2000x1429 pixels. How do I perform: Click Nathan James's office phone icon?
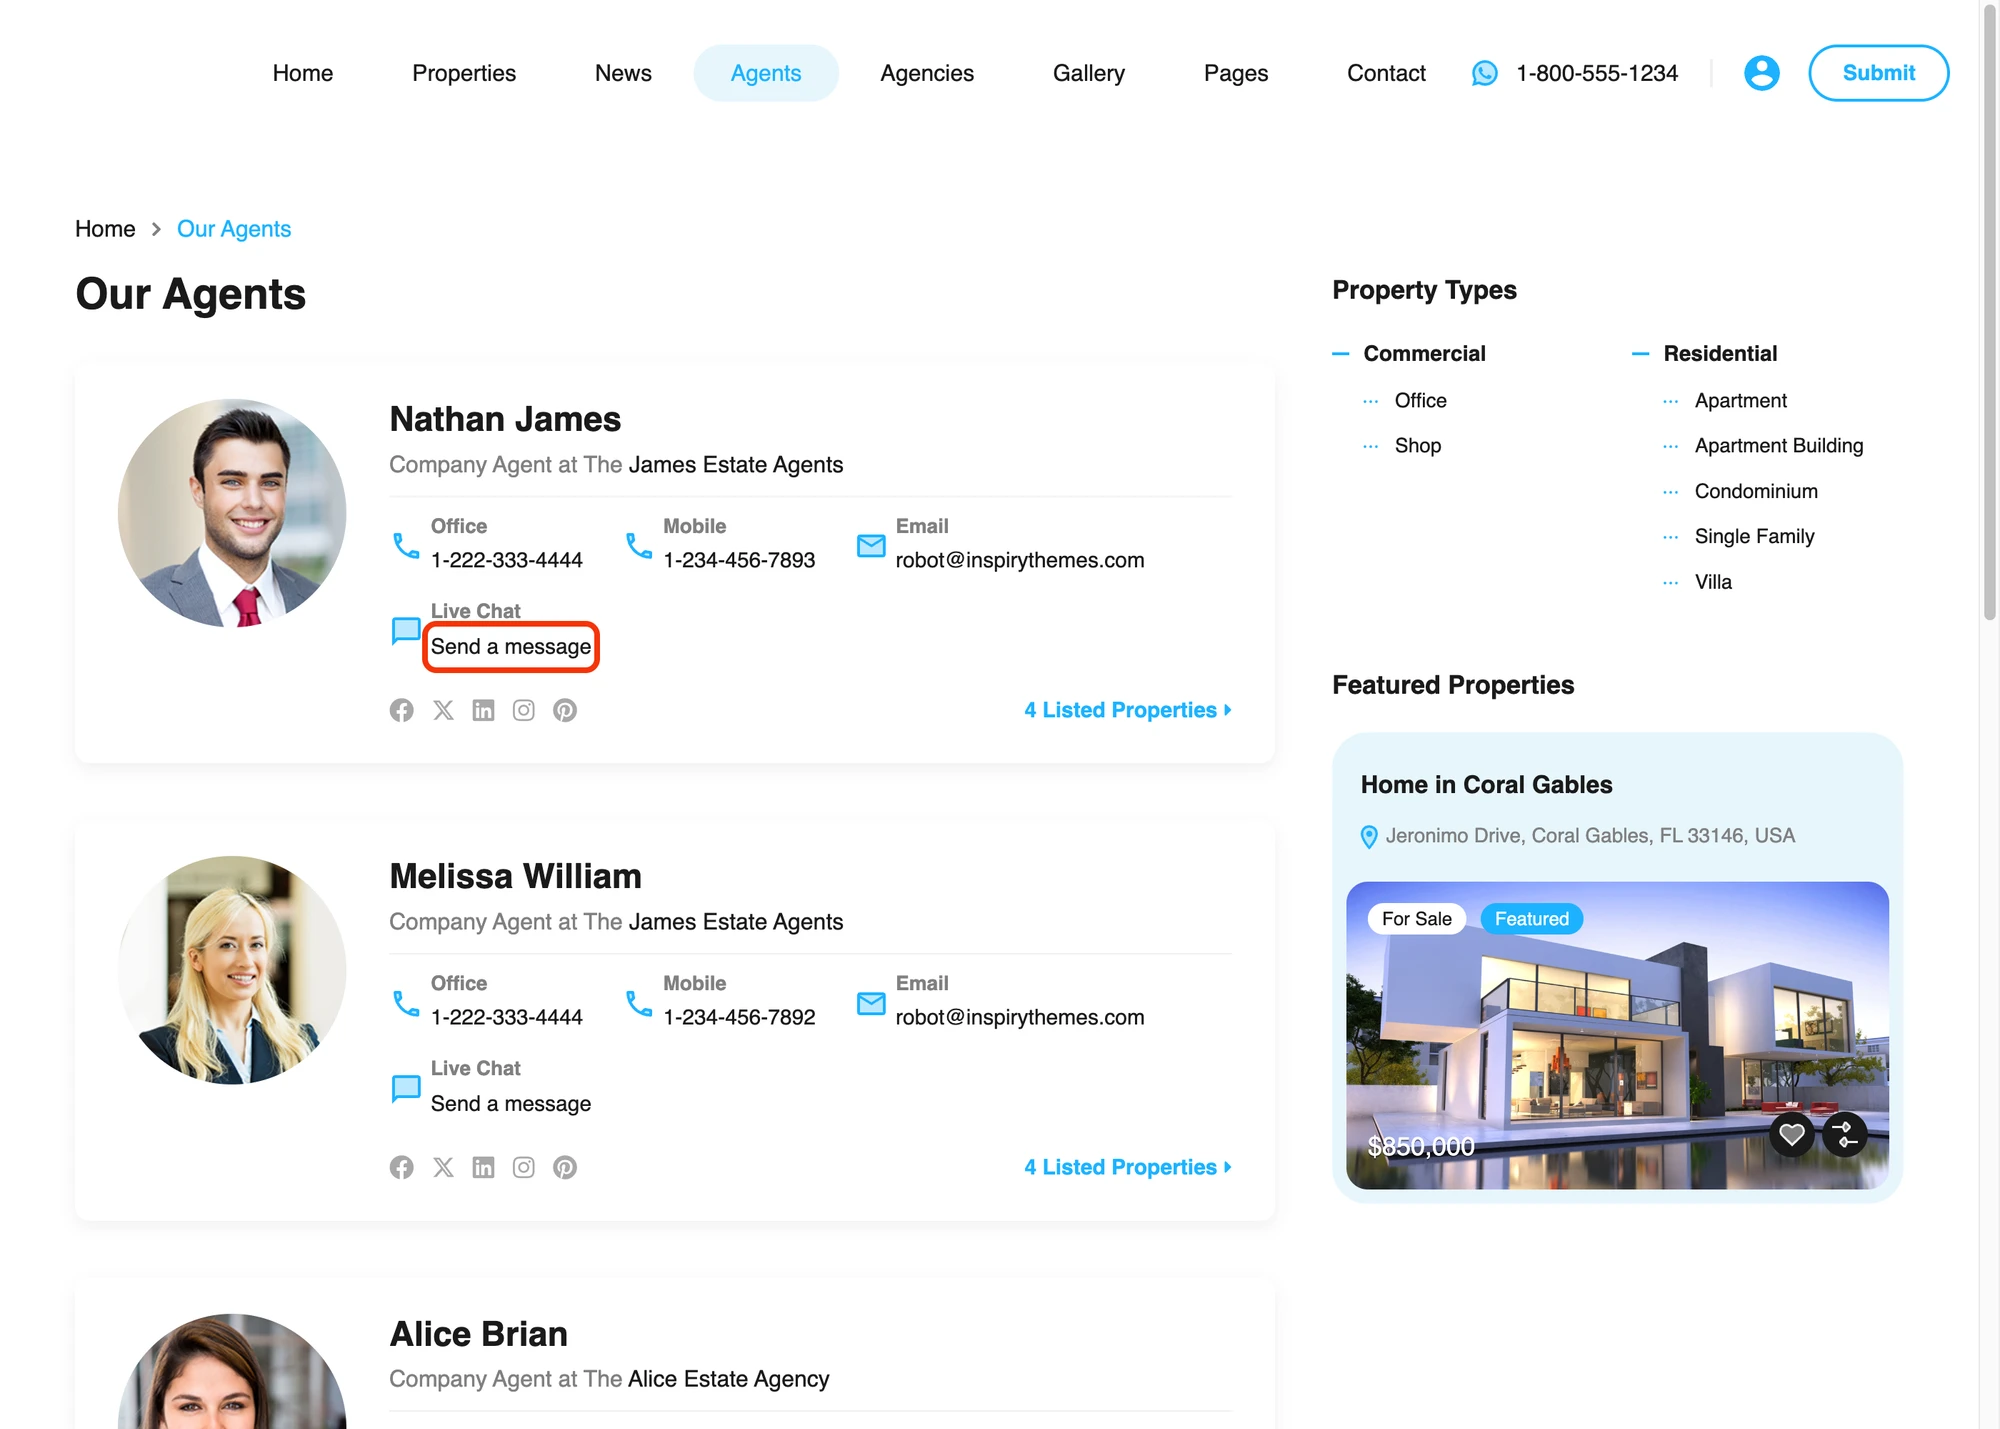pos(406,545)
